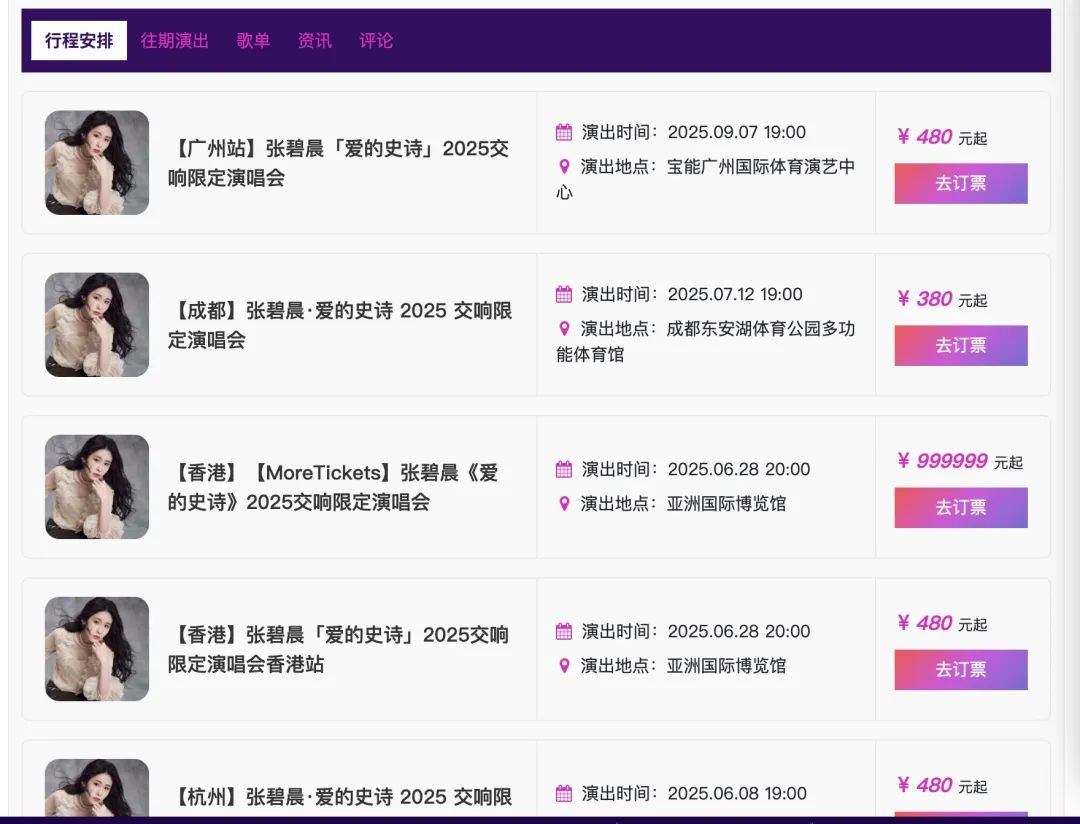Click calendar icon beside 2025.09.07 19:00
Screen dimensions: 1080x824
point(563,132)
